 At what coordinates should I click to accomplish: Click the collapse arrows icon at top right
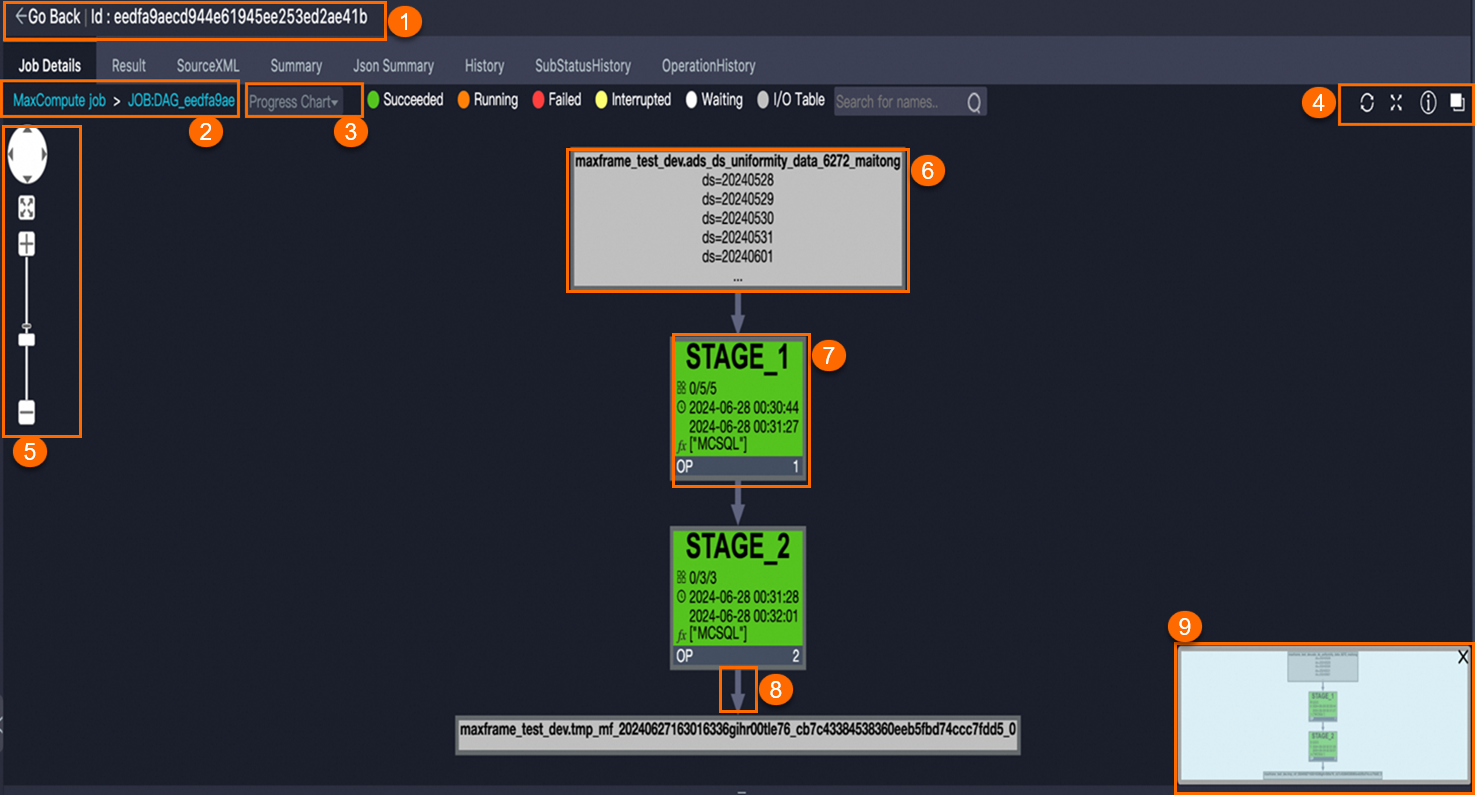pos(1396,102)
